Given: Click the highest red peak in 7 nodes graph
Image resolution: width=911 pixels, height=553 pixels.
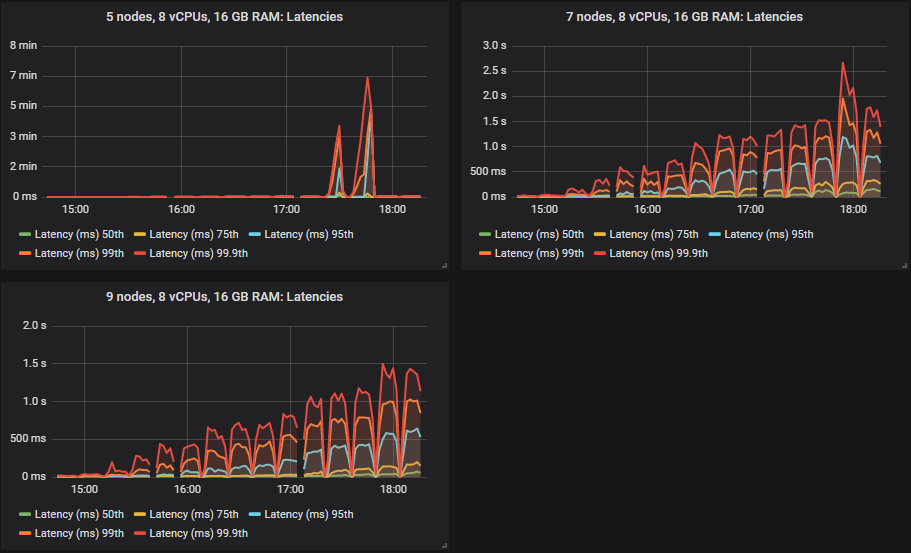Looking at the screenshot, I should pos(843,62).
